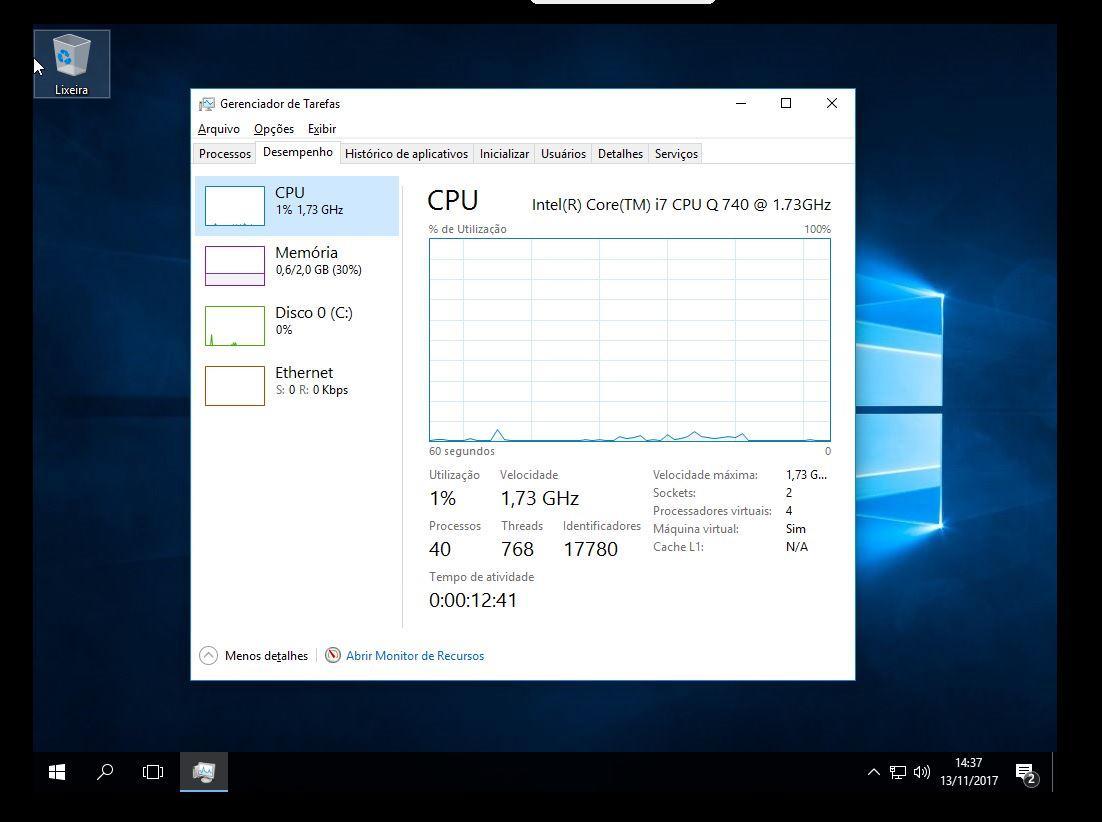The width and height of the screenshot is (1102, 822).
Task: Click the '60 segundos' graph label
Action: click(462, 451)
